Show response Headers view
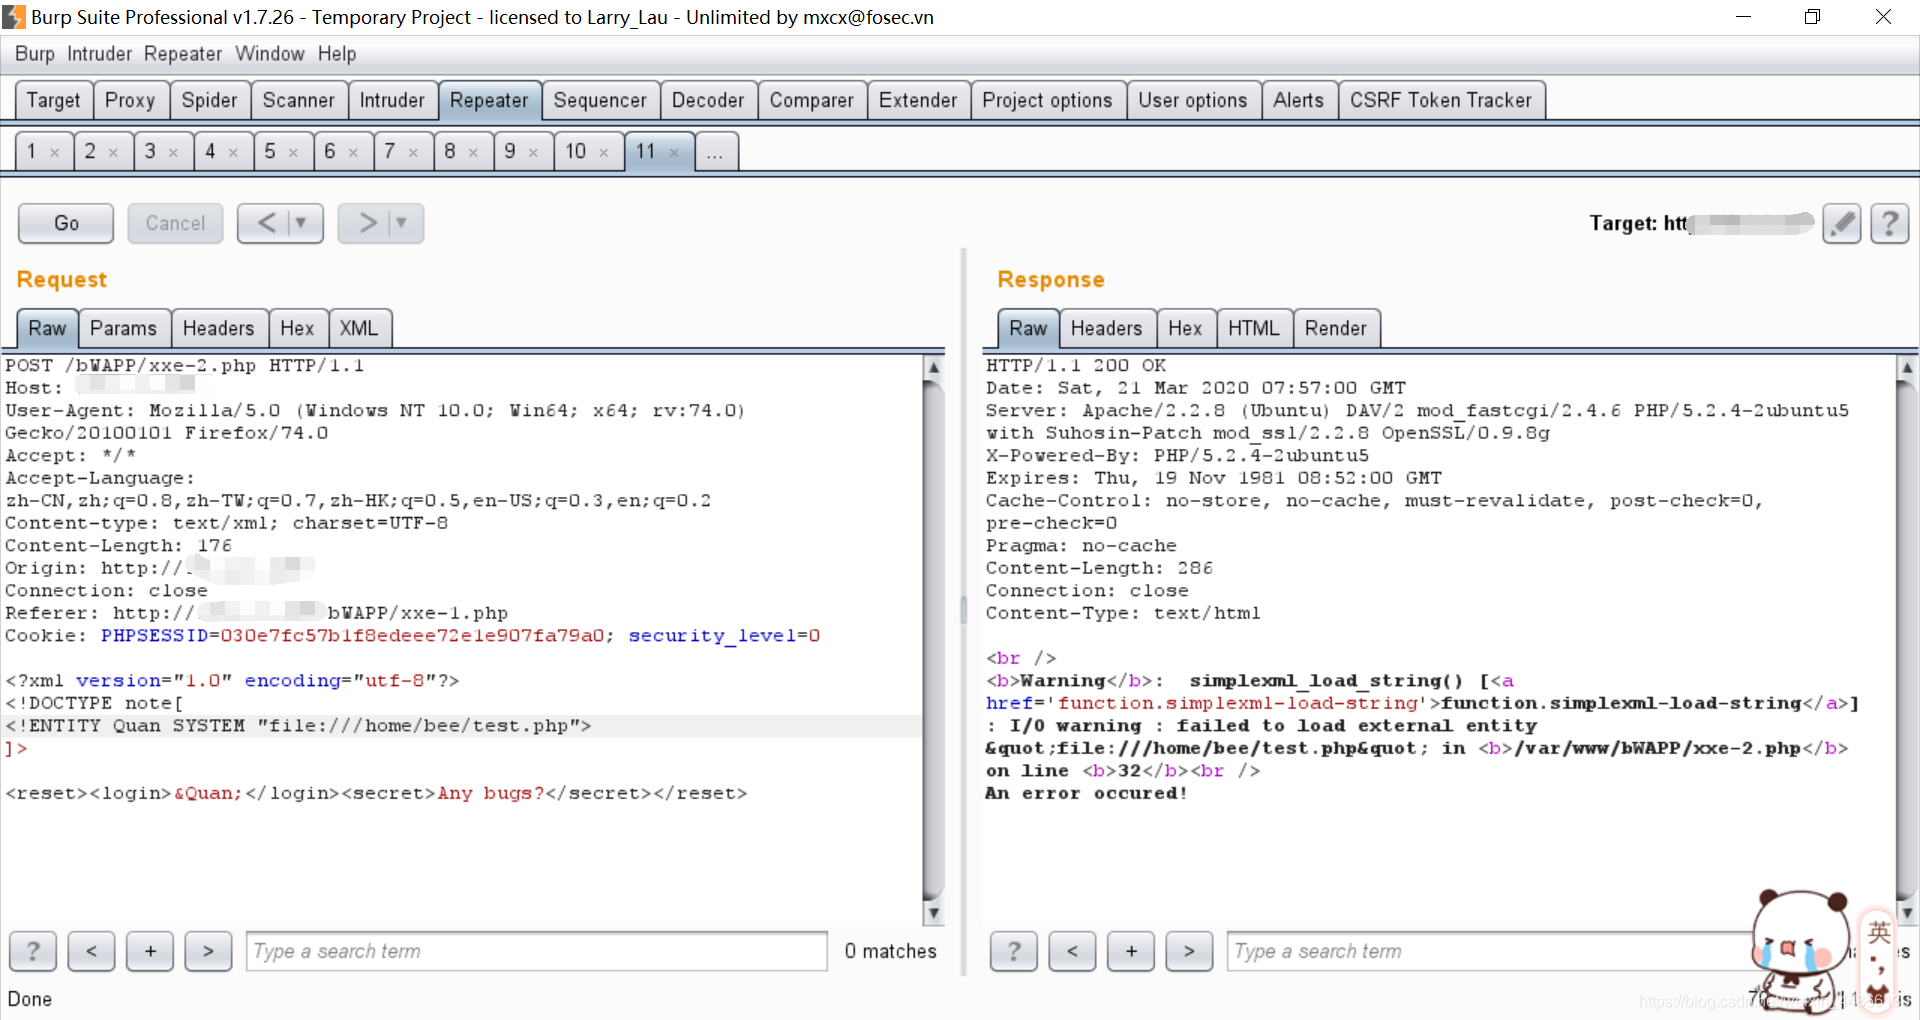Viewport: 1920px width, 1020px height. [1106, 328]
